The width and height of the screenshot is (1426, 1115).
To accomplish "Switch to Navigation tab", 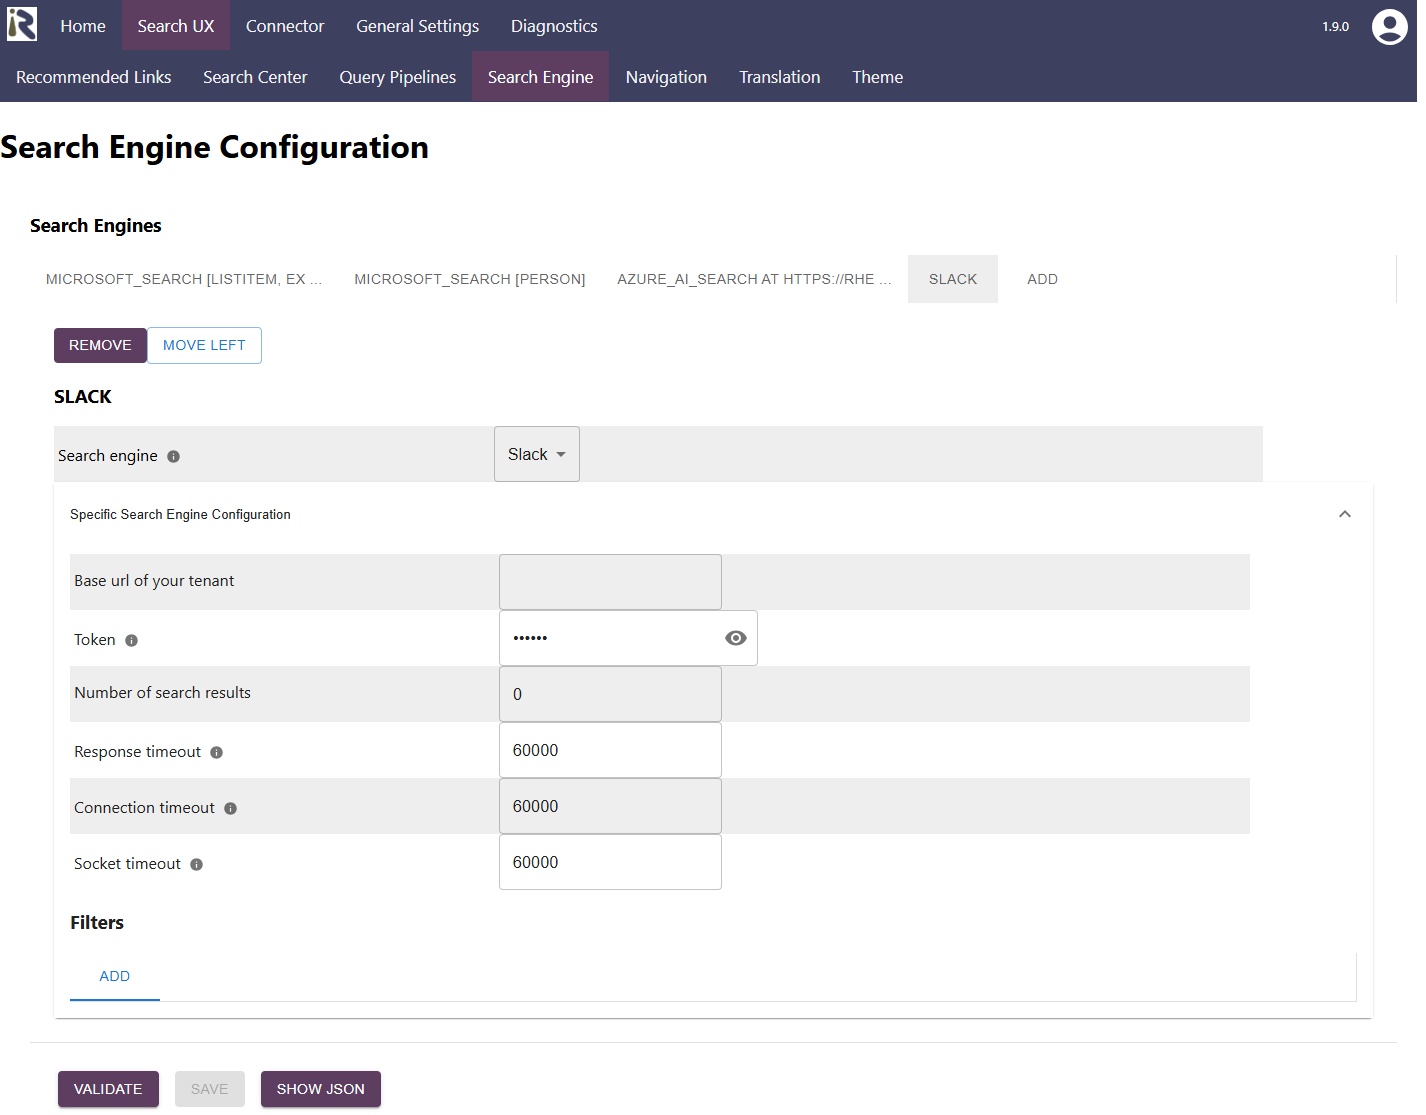I will point(666,77).
